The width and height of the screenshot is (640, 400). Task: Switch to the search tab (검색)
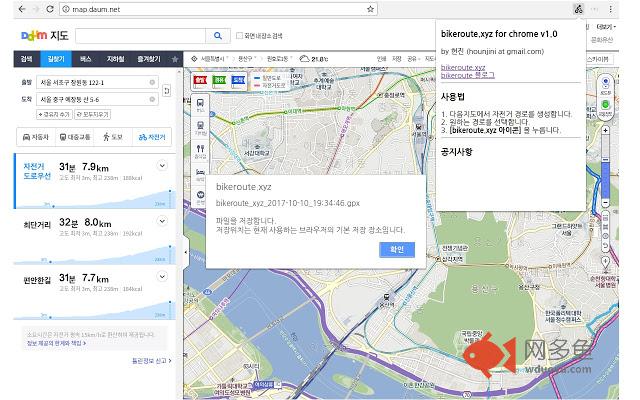[27, 59]
